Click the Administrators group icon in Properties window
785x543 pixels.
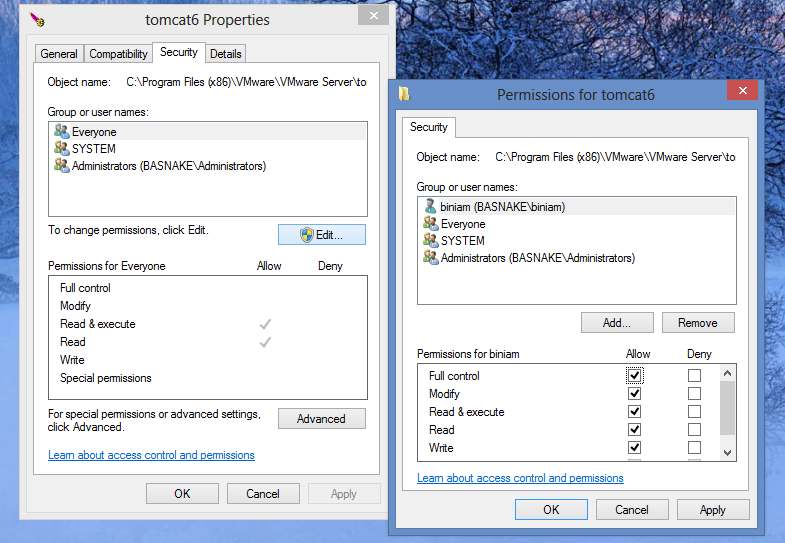click(x=62, y=166)
